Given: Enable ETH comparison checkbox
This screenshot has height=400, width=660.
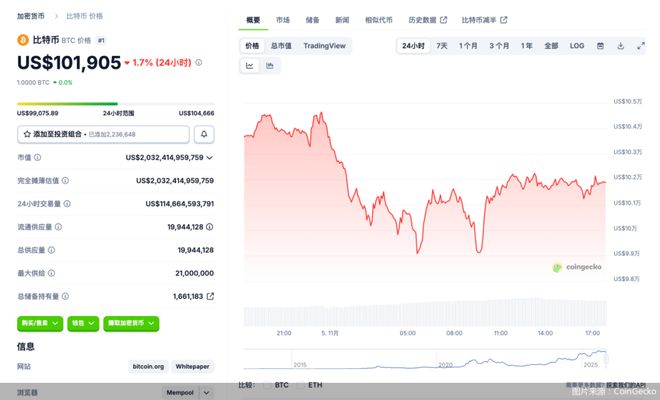Looking at the screenshot, I should [302, 384].
